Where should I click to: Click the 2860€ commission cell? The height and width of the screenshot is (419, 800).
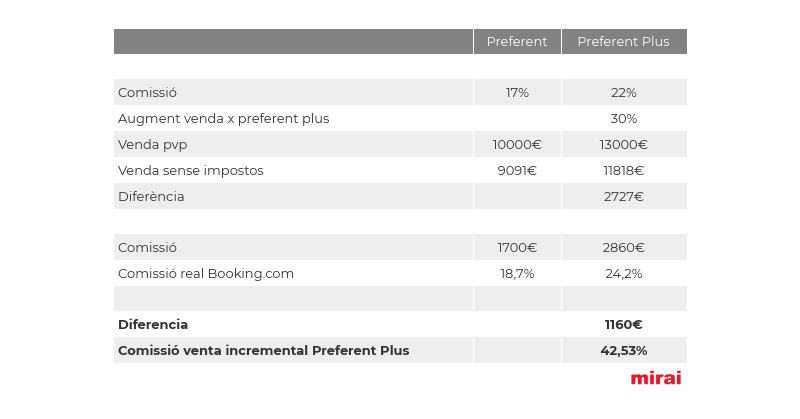[x=623, y=248]
